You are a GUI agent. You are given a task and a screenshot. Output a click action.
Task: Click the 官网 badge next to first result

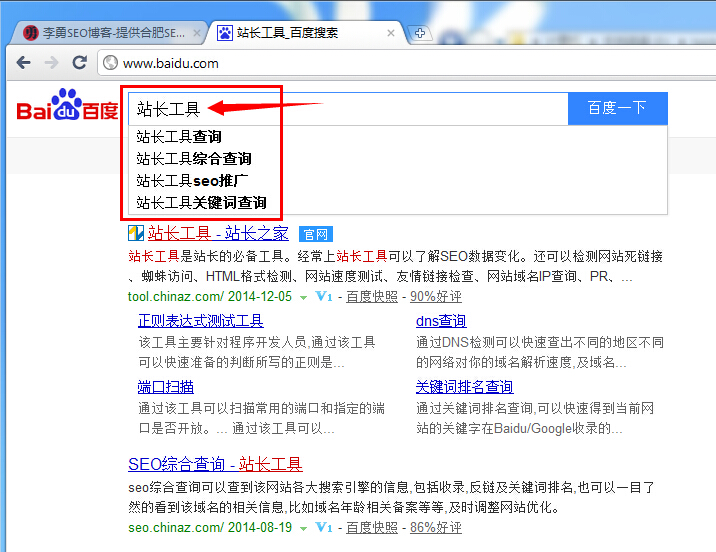click(316, 234)
